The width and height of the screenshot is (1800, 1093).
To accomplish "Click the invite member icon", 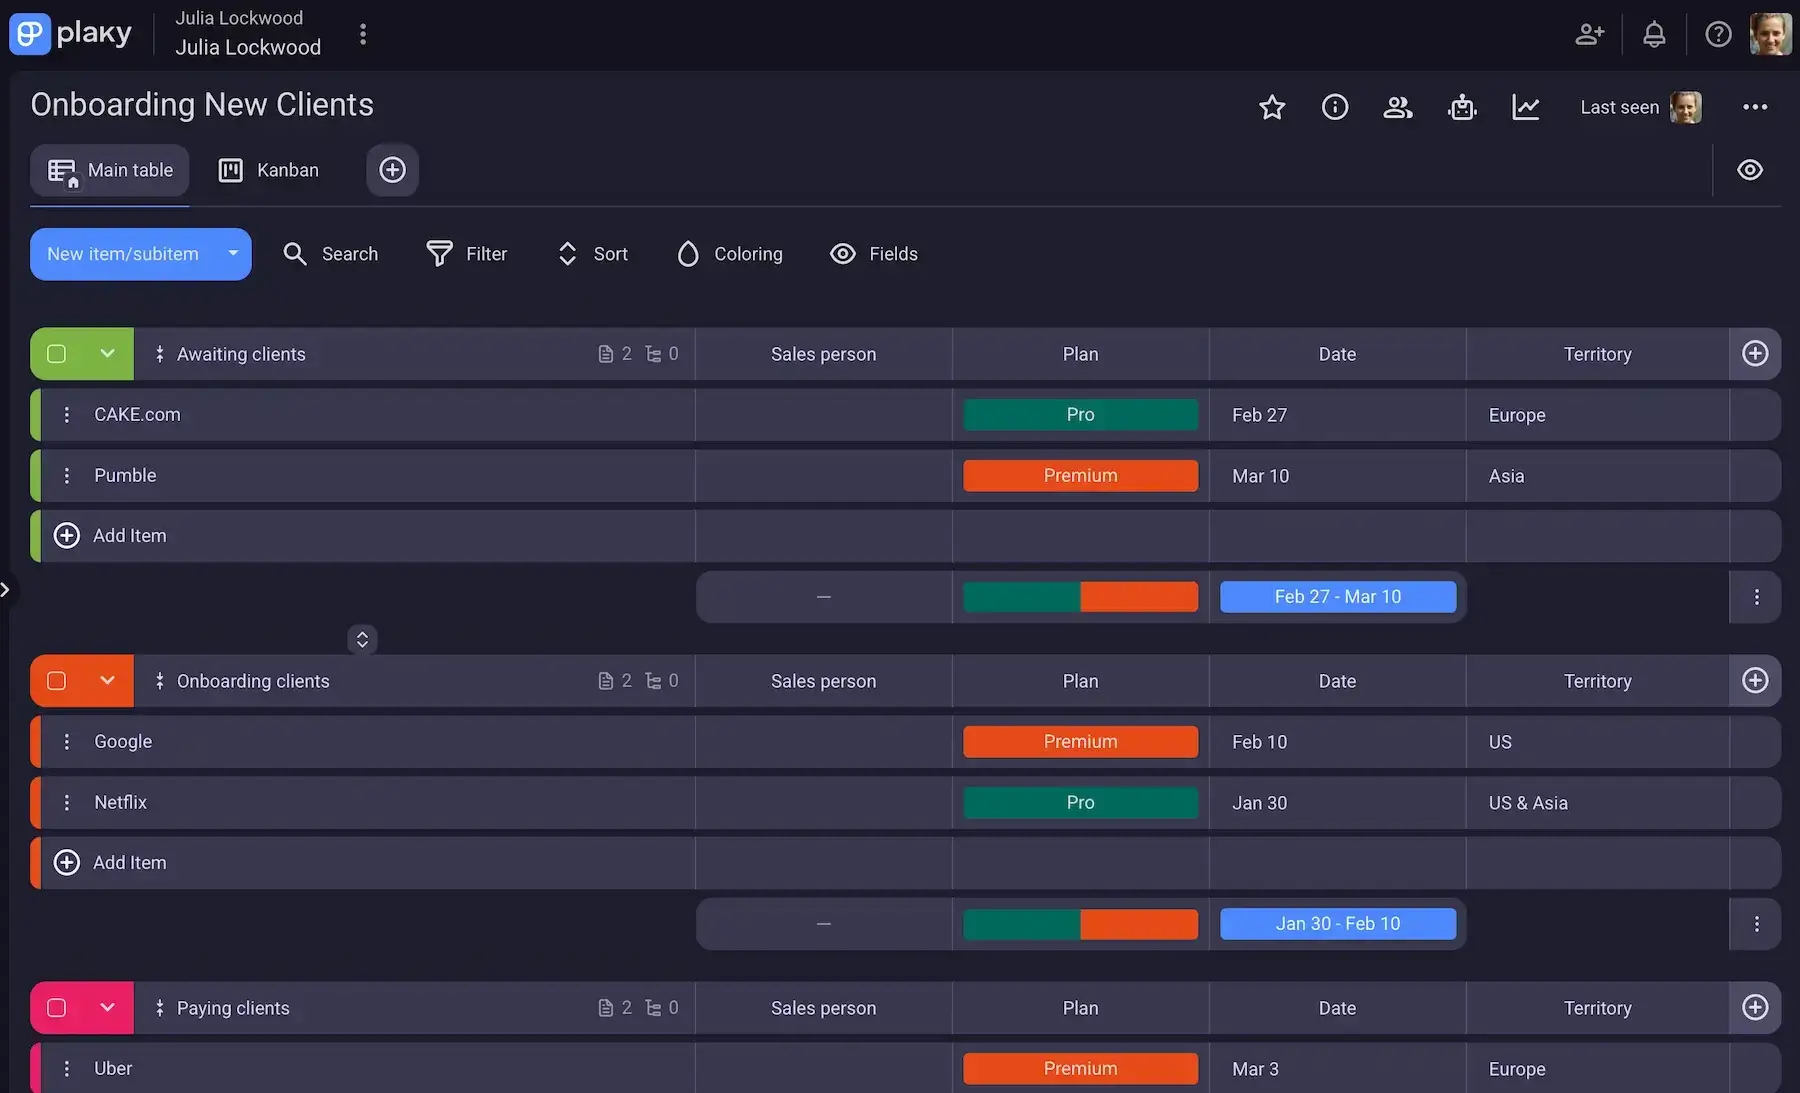I will point(1590,33).
